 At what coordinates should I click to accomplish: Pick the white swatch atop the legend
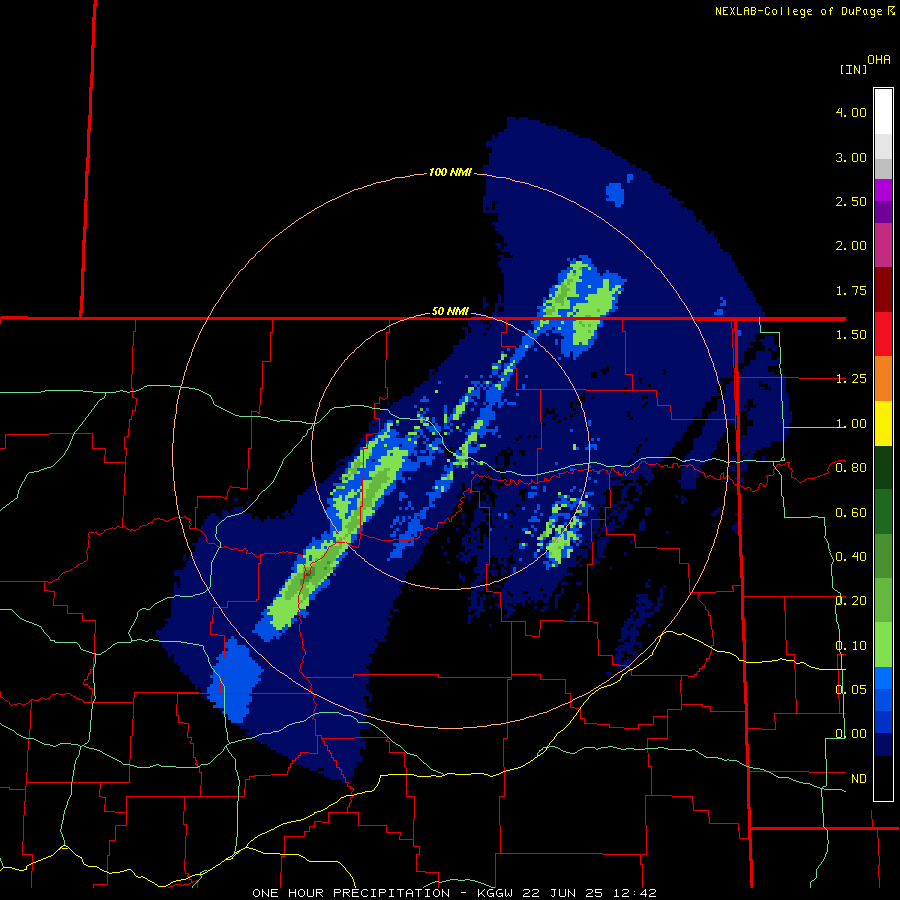tap(883, 111)
